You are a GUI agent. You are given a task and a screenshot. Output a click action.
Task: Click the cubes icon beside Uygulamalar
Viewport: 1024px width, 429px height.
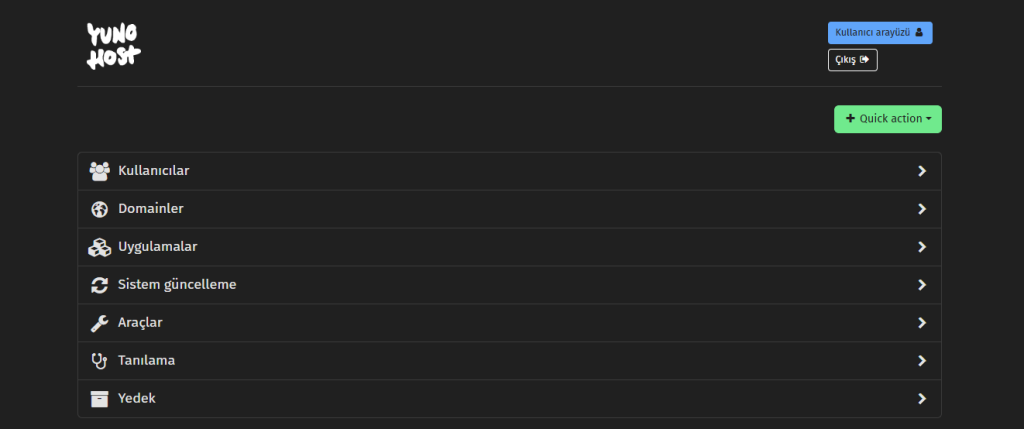pyautogui.click(x=99, y=247)
